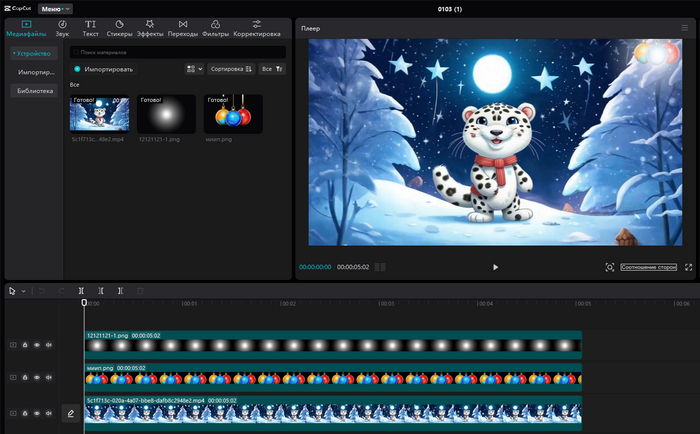Image resolution: width=700 pixels, height=434 pixels.
Task: Switch to the Фильтры tab
Action: (215, 28)
